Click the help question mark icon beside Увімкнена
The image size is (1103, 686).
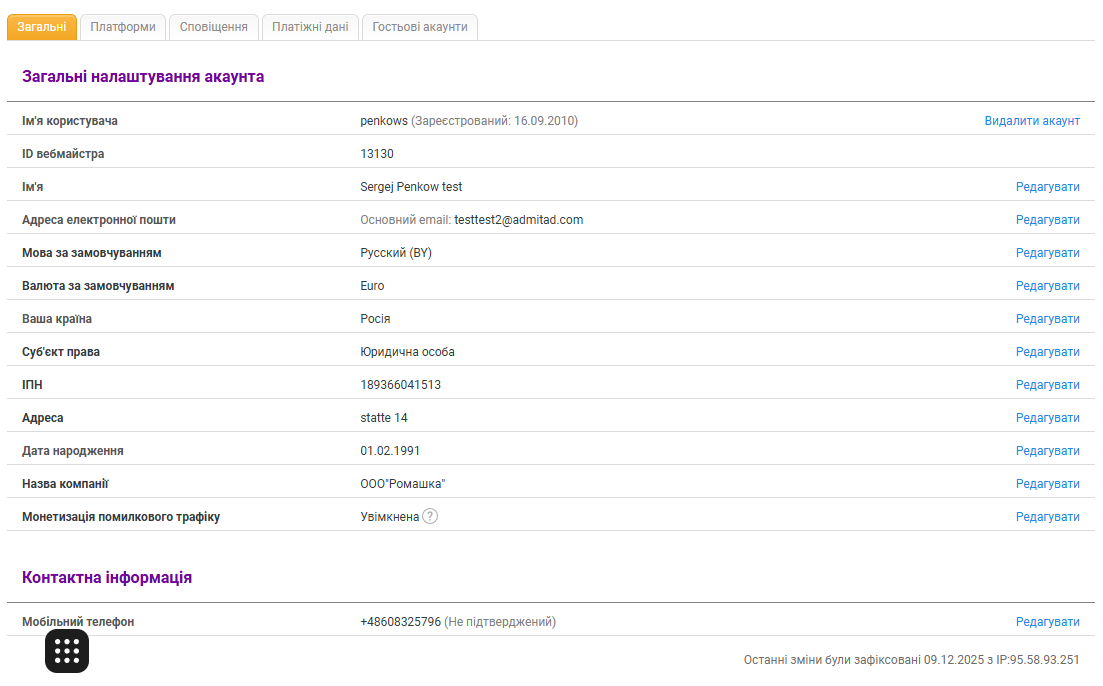[x=430, y=516]
